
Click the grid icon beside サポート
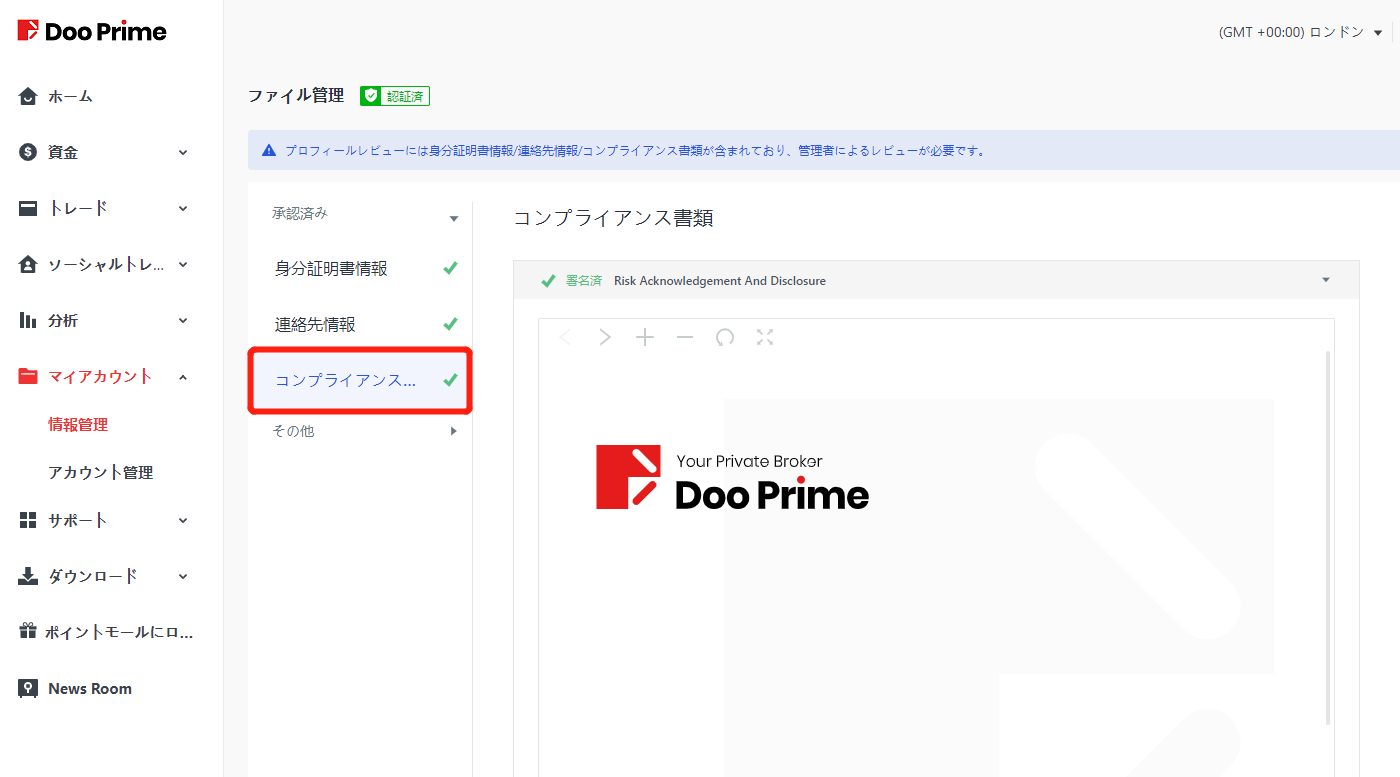(28, 520)
